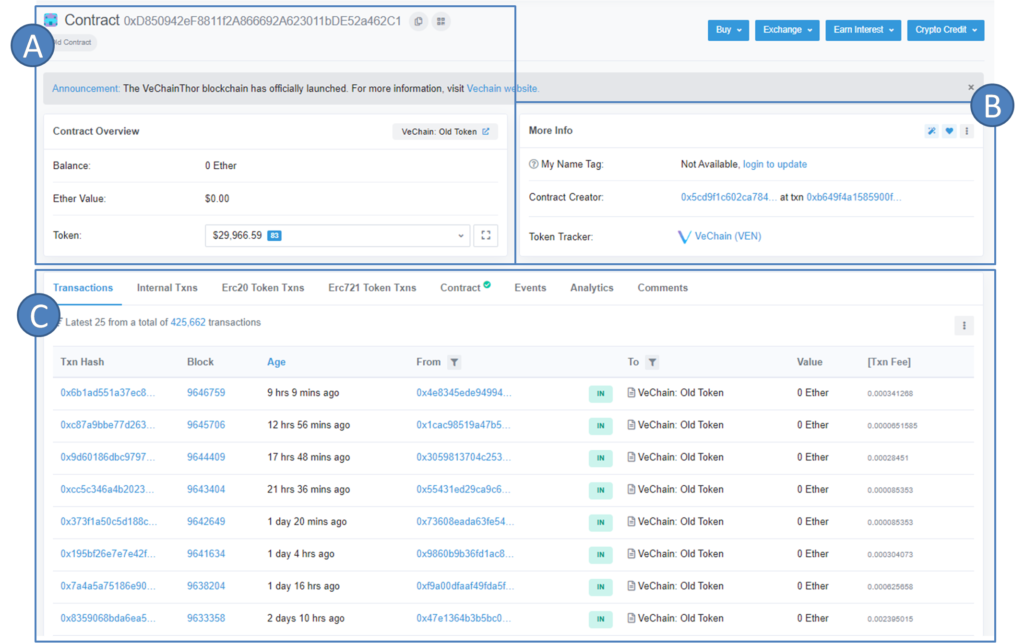Open the Token holdings $29,966.59 dropdown

click(336, 236)
